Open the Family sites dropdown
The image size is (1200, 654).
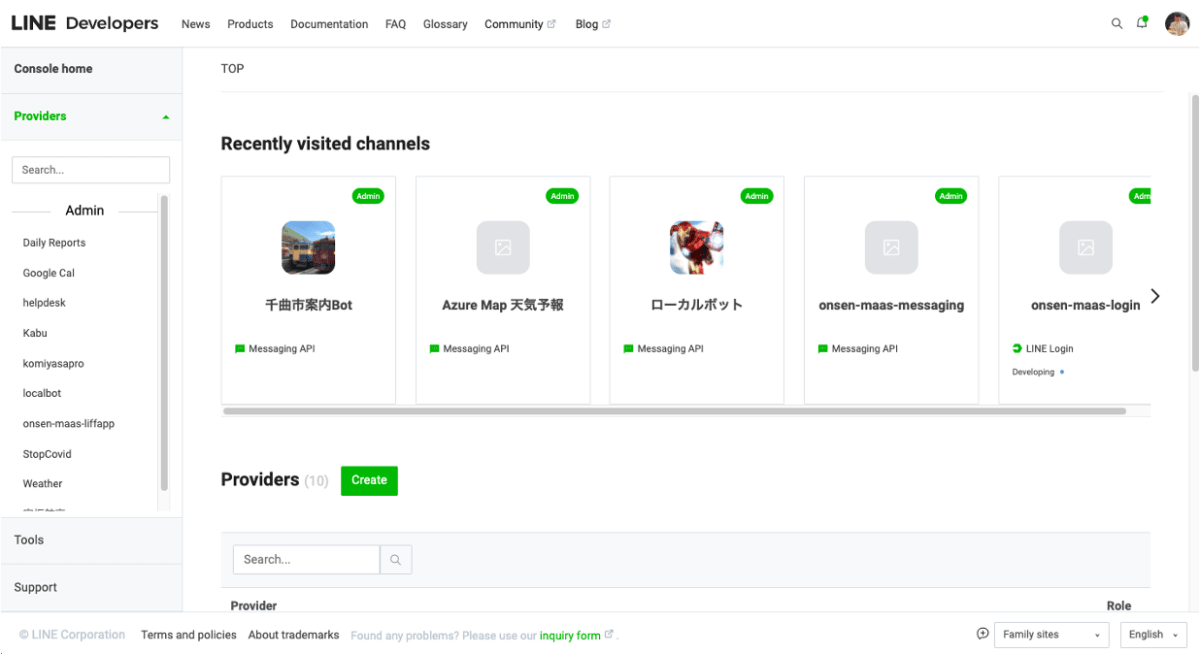pos(1052,634)
